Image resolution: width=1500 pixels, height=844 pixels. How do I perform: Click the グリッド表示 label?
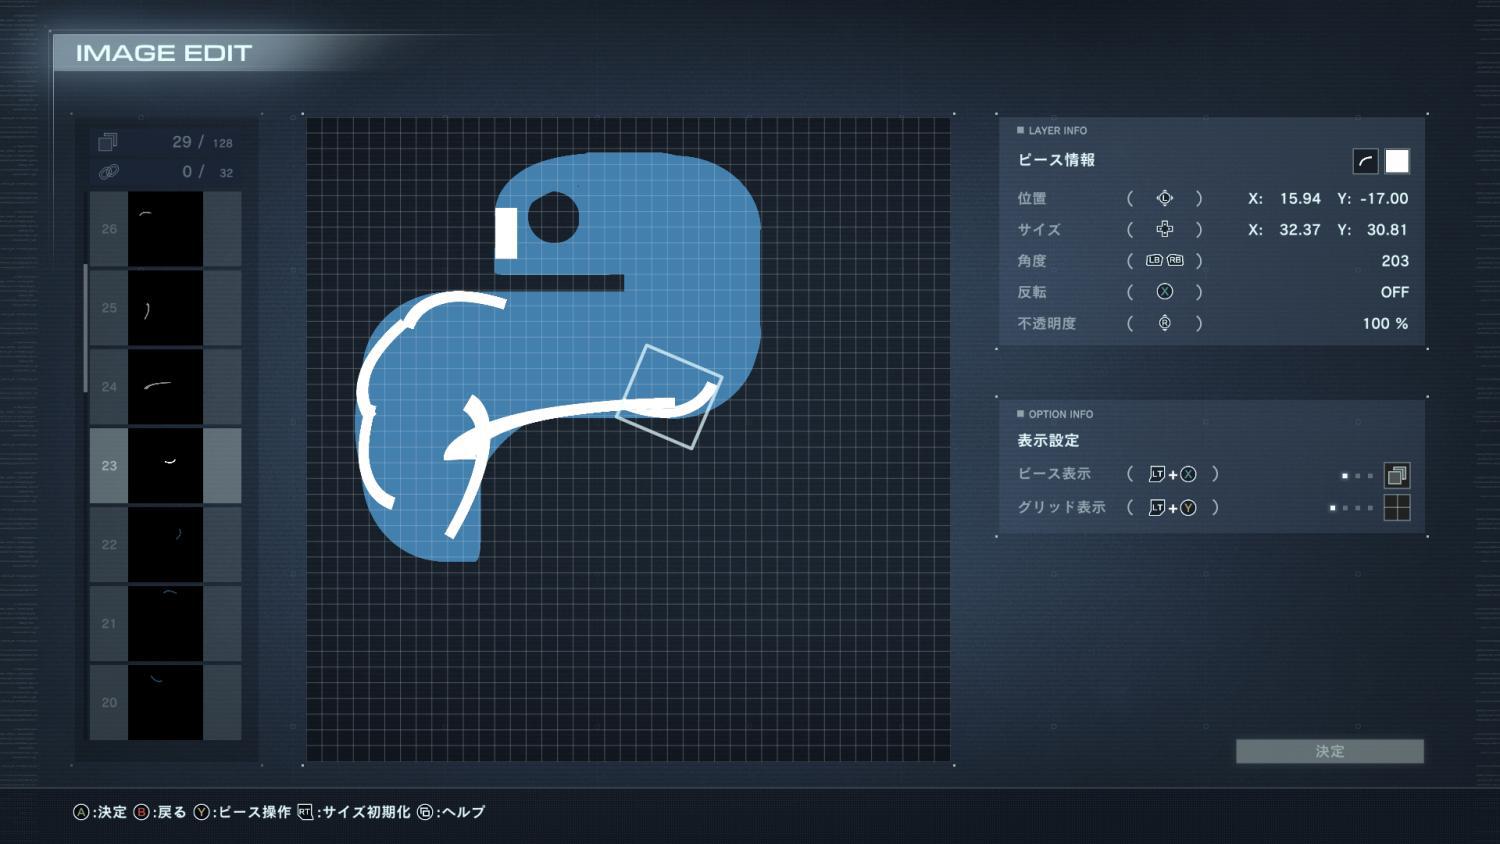(x=1061, y=507)
